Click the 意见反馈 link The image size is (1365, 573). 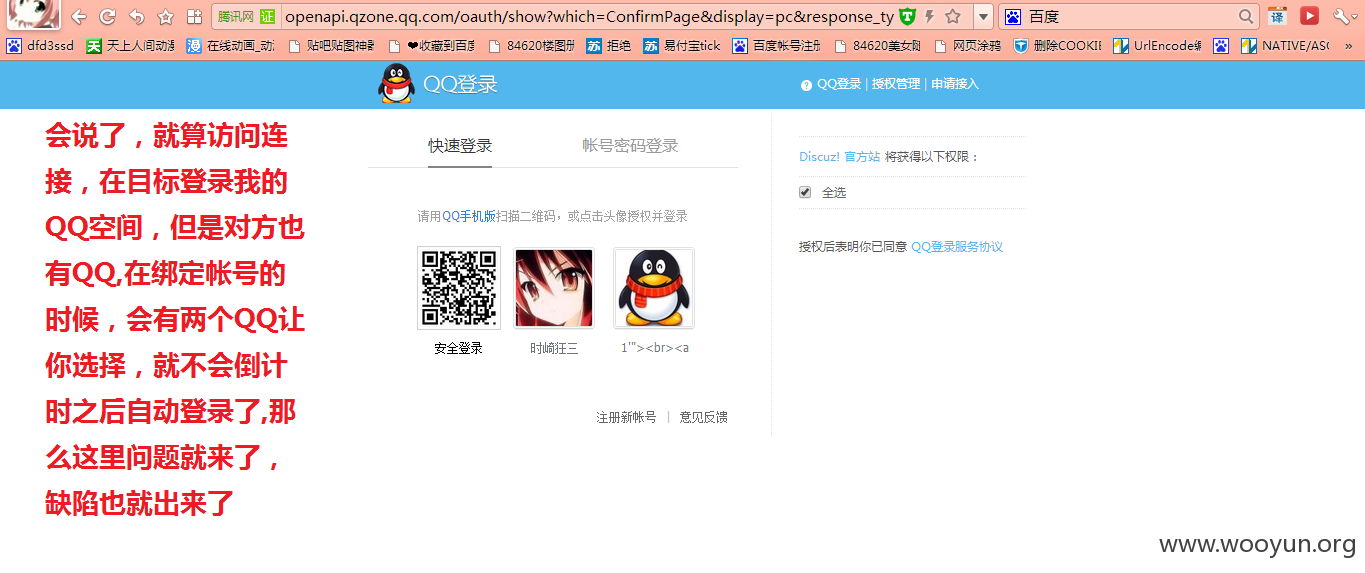tap(704, 417)
